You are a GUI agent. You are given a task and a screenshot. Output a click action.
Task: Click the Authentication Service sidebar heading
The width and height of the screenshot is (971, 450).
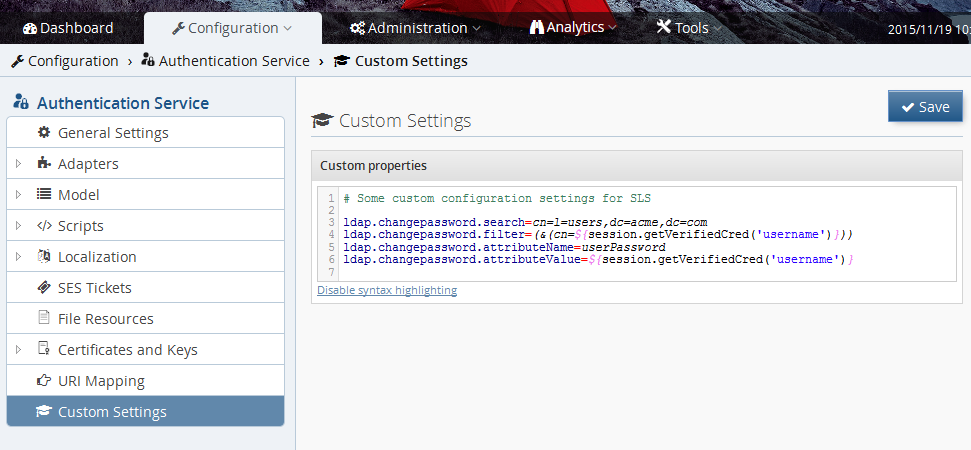pos(123,103)
